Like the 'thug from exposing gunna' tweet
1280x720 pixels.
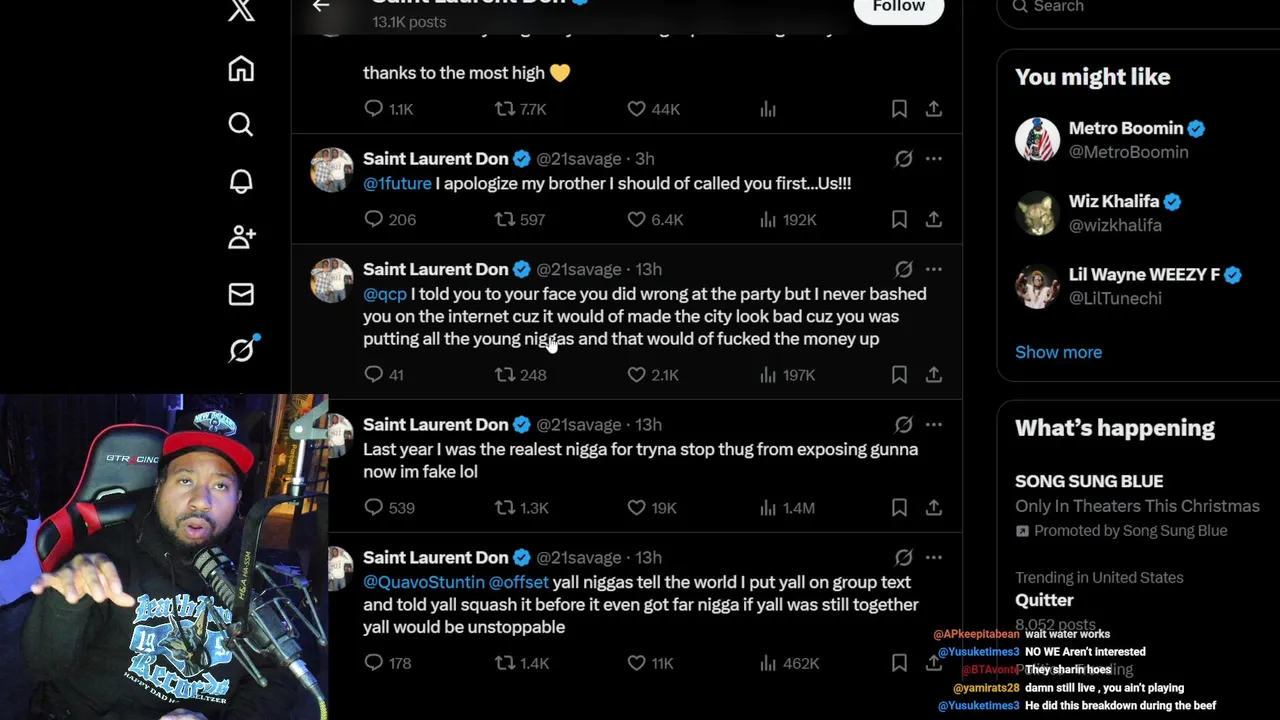click(x=636, y=507)
